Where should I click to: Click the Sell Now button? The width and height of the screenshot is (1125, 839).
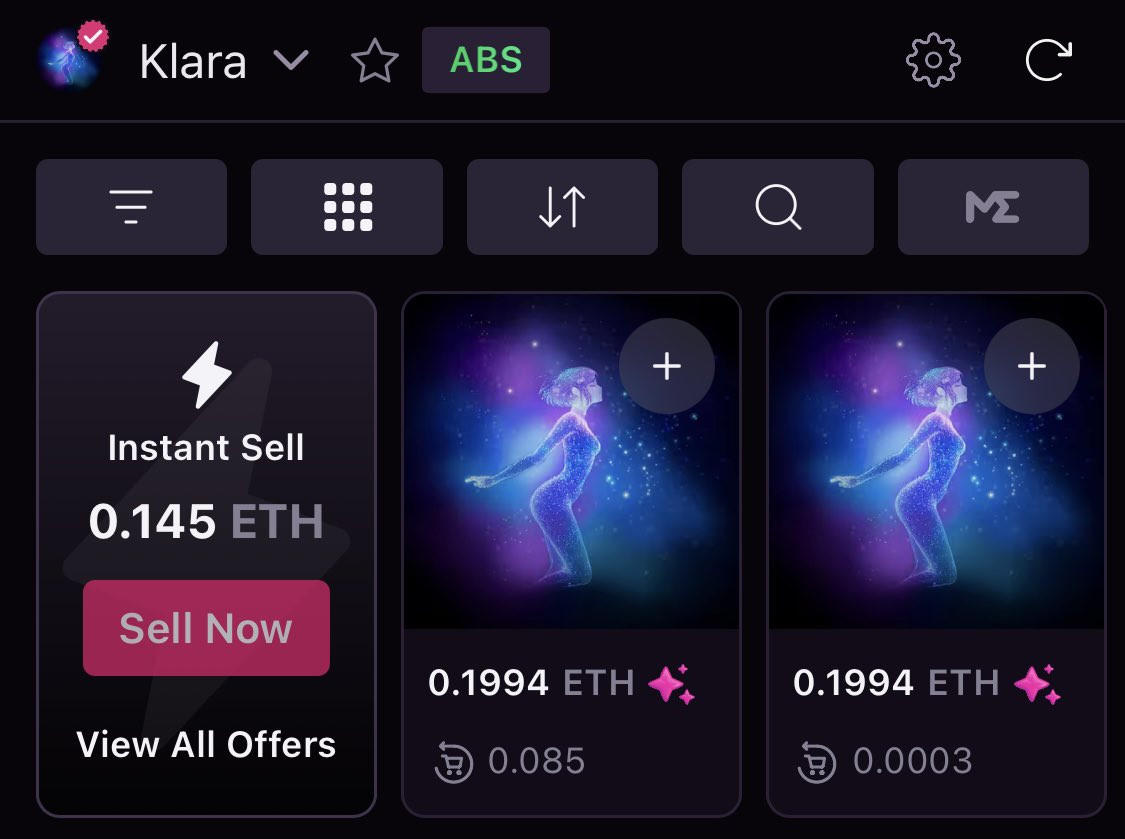click(x=206, y=628)
